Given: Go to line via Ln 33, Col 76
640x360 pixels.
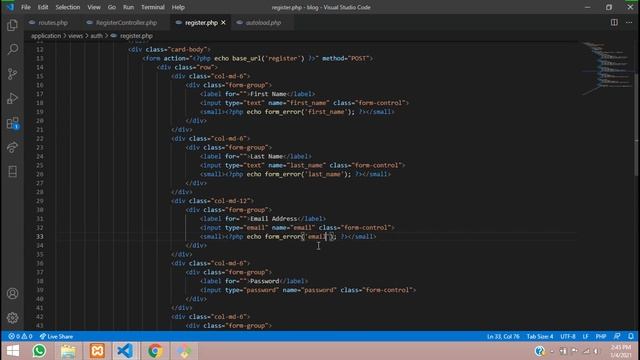Looking at the screenshot, I should (503, 336).
